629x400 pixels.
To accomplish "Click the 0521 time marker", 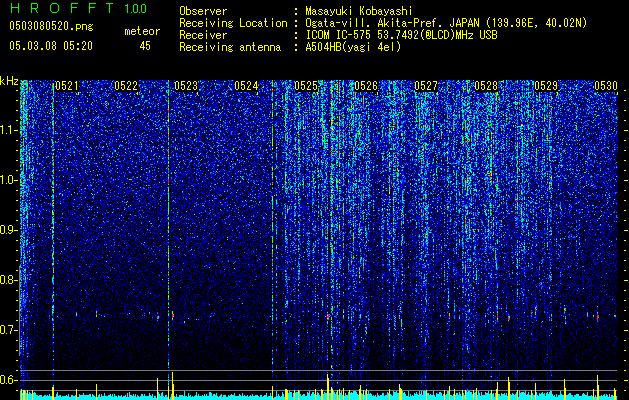I will [67, 86].
